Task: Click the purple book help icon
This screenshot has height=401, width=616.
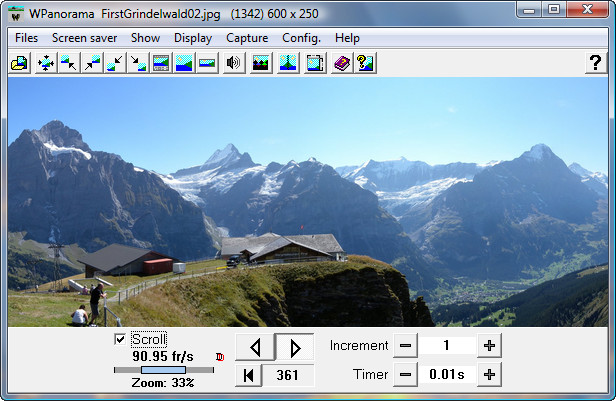Action: click(342, 63)
